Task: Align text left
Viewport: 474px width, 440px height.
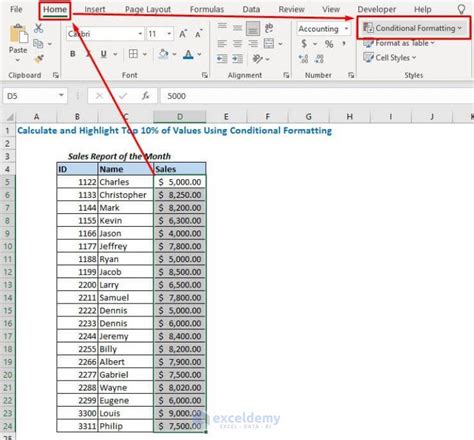Action: [222, 43]
